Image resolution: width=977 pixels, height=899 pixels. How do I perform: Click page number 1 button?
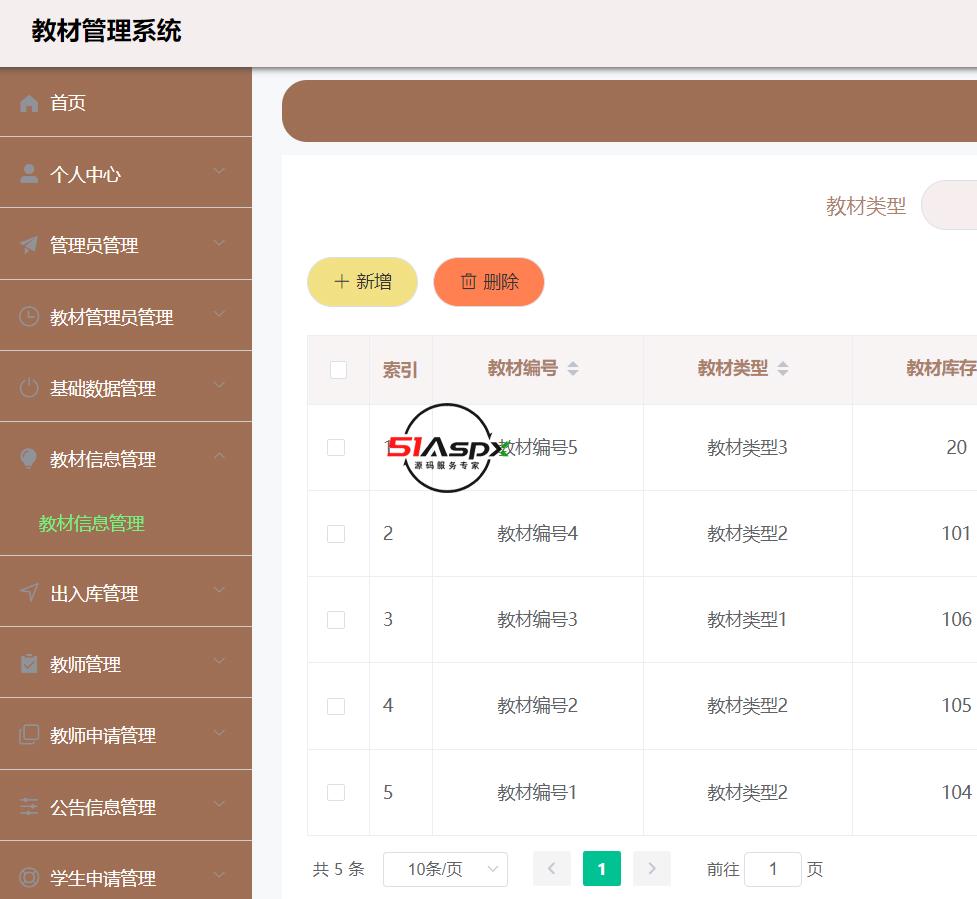601,868
